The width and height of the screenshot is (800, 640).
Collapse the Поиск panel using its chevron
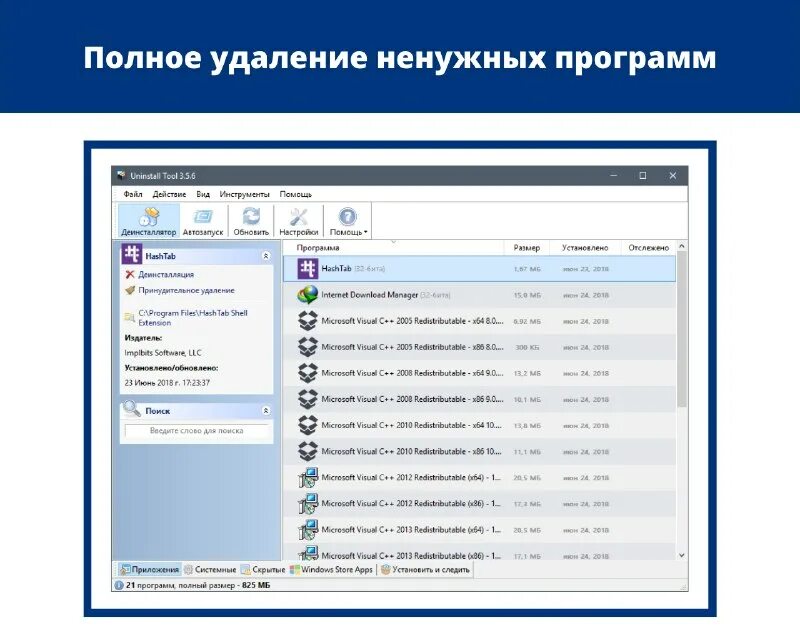[x=264, y=410]
